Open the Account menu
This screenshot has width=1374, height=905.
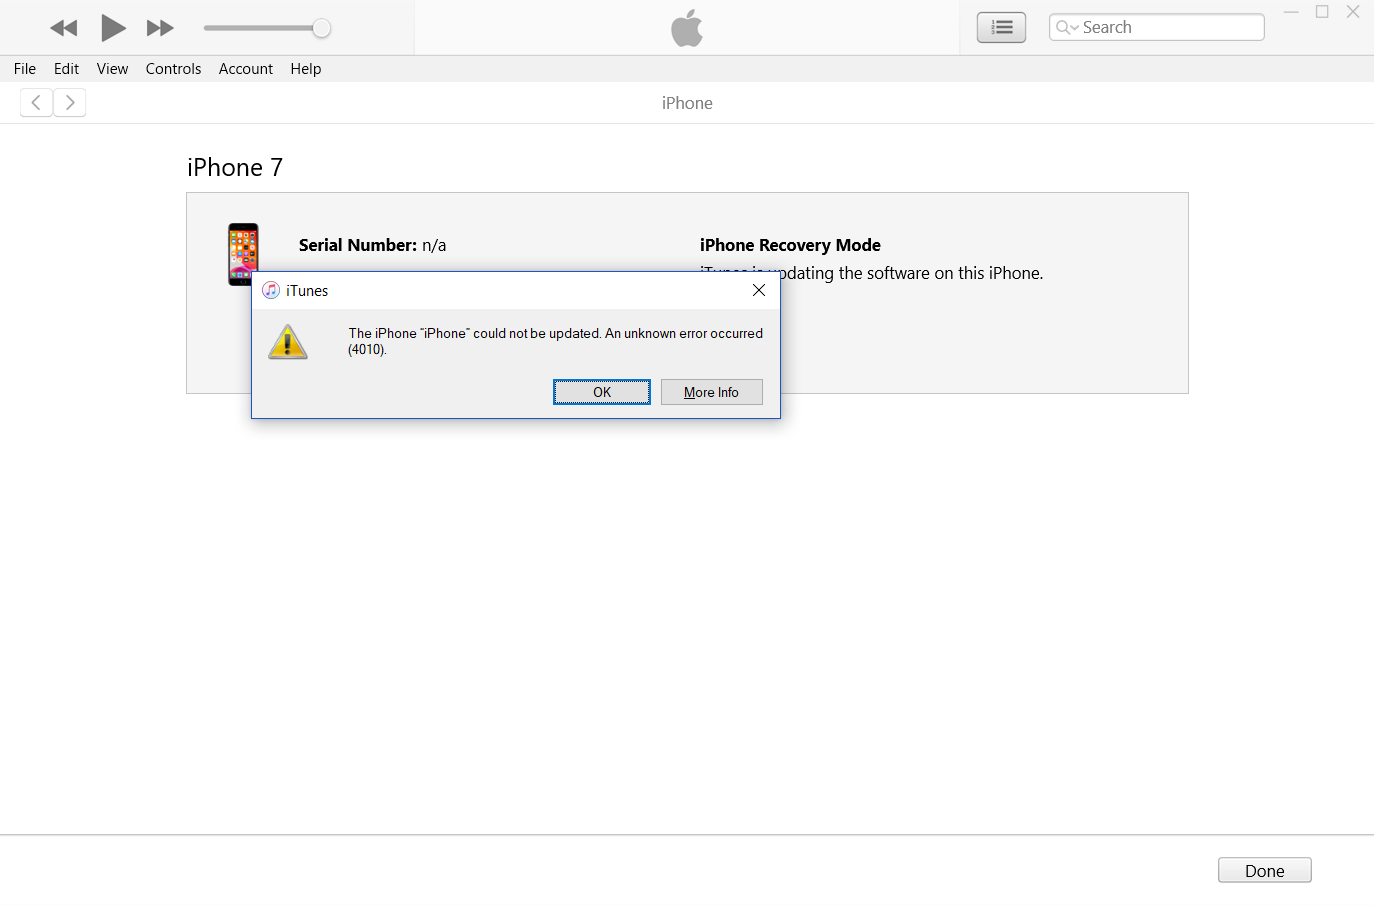point(246,69)
